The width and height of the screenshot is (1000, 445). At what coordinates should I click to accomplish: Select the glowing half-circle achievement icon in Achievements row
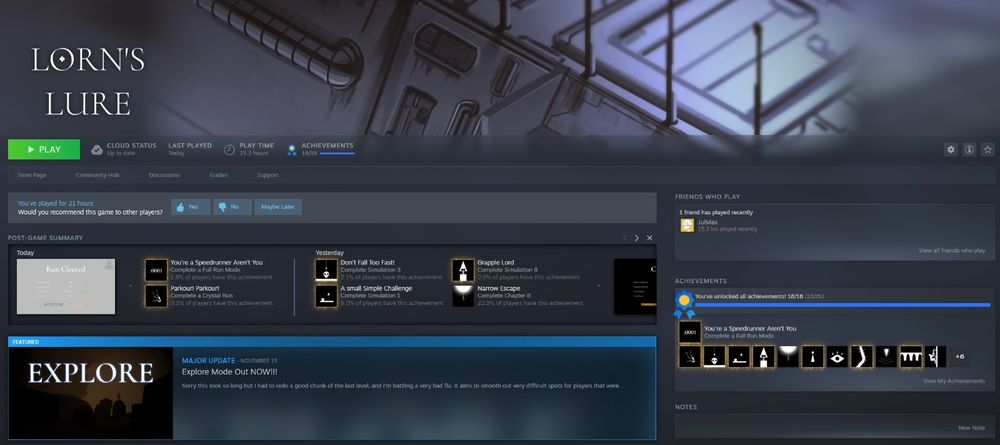click(788, 357)
